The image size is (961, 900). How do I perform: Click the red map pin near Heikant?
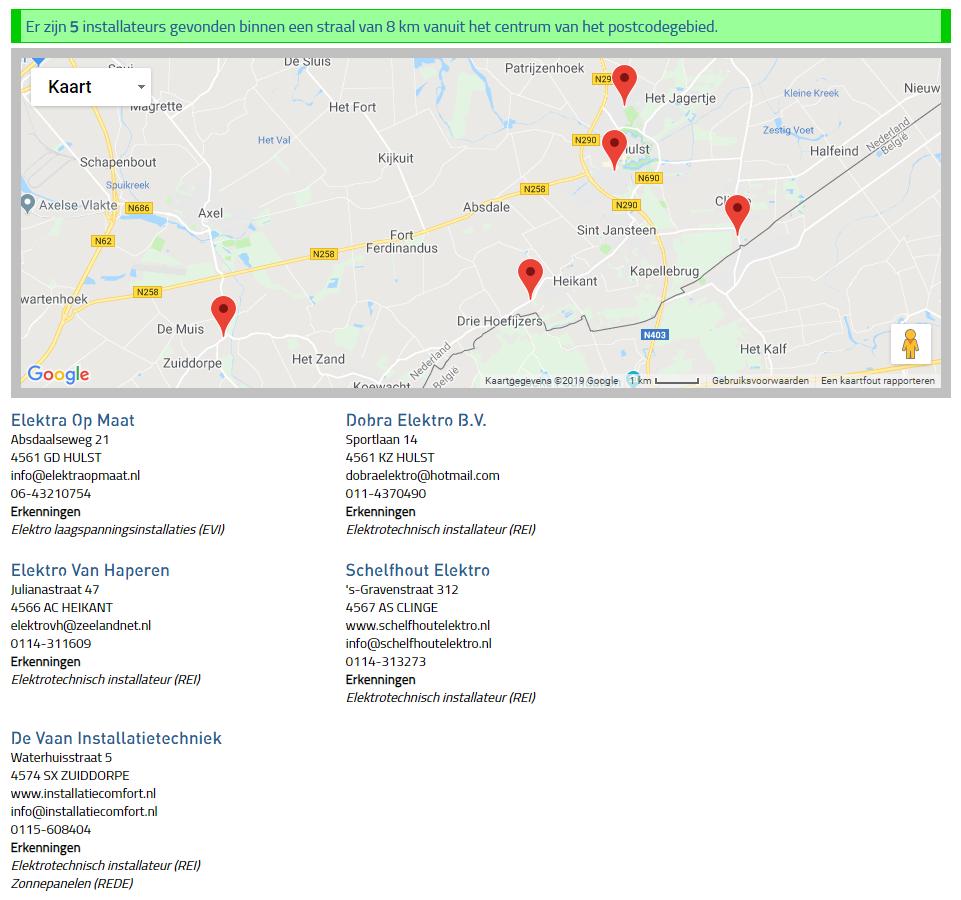coord(530,278)
